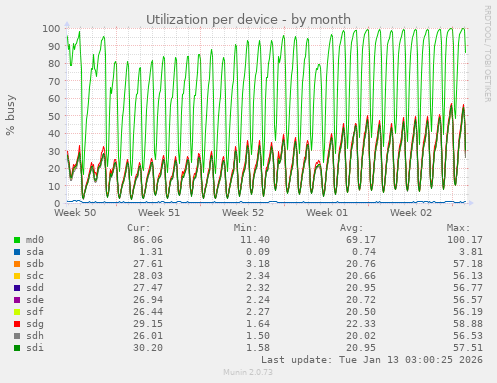Click the 'Week 01' x-axis label

327,213
